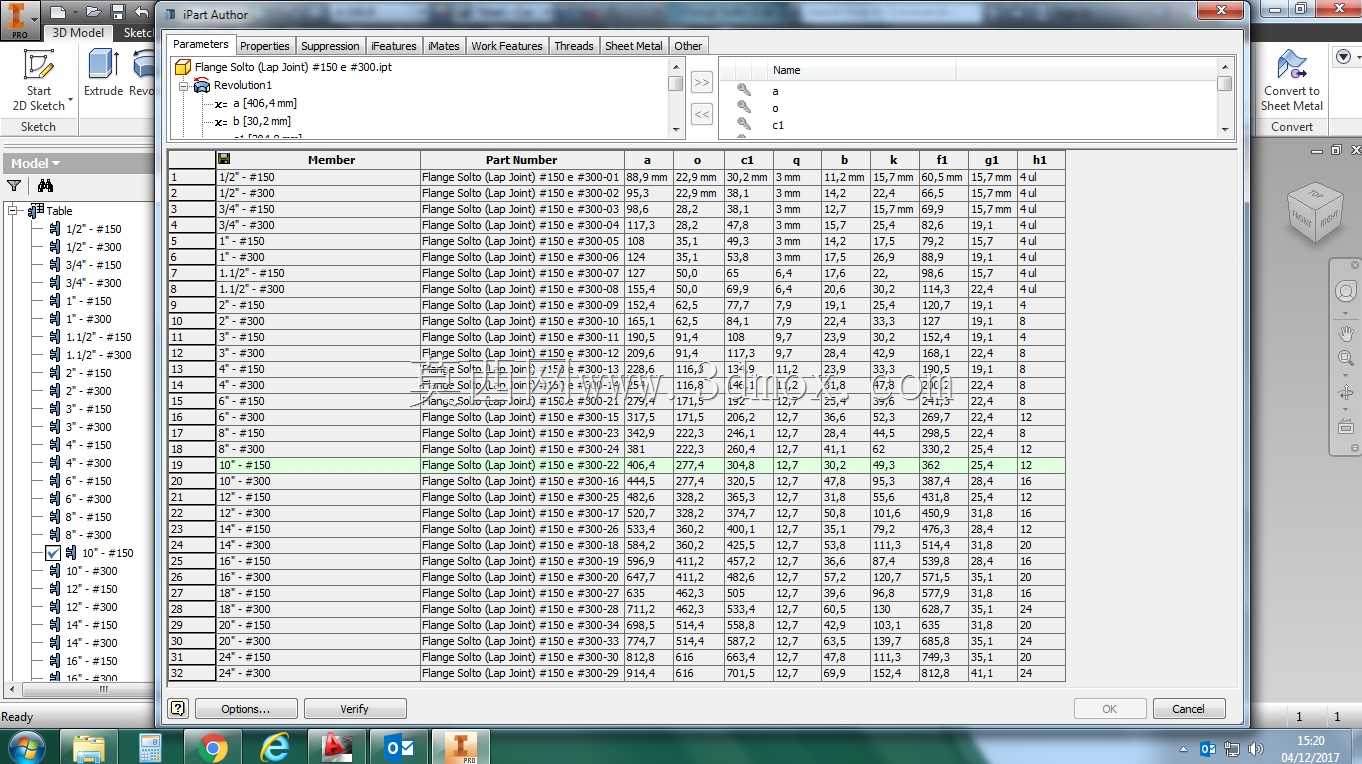
Task: Click the Verify button
Action: pos(355,709)
